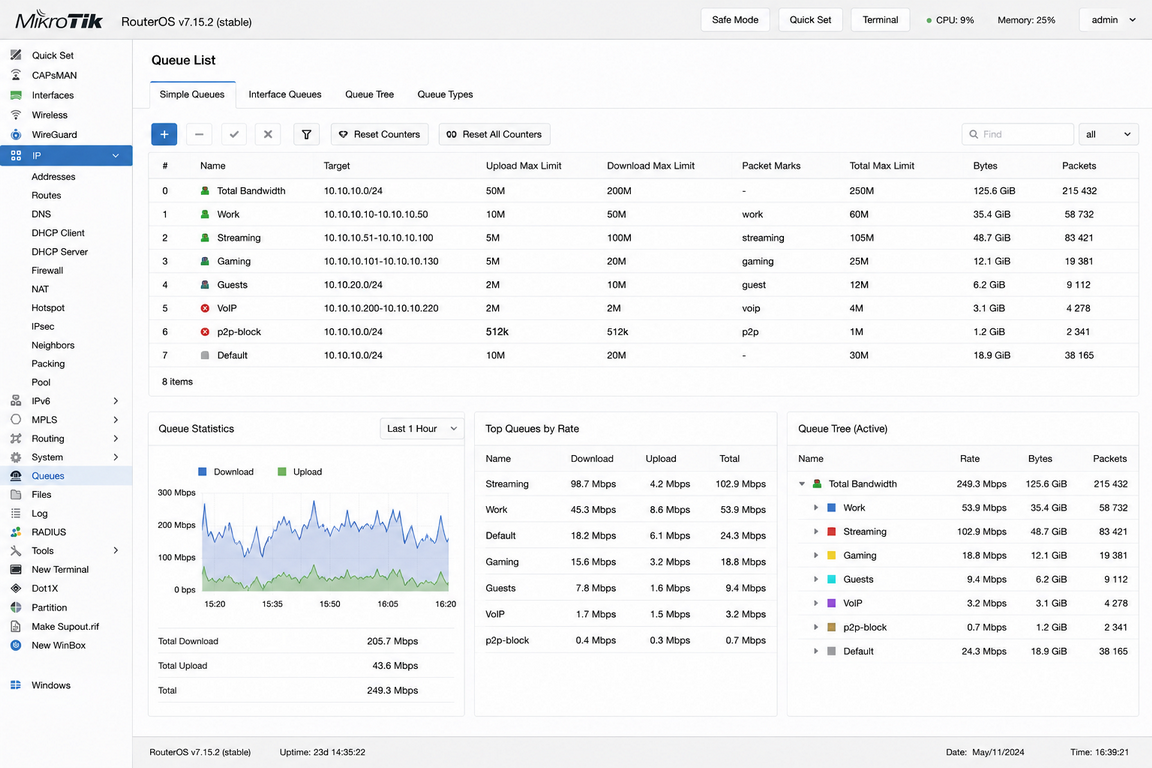The height and width of the screenshot is (768, 1152).
Task: Open Log sidebar icon
Action: 15,513
